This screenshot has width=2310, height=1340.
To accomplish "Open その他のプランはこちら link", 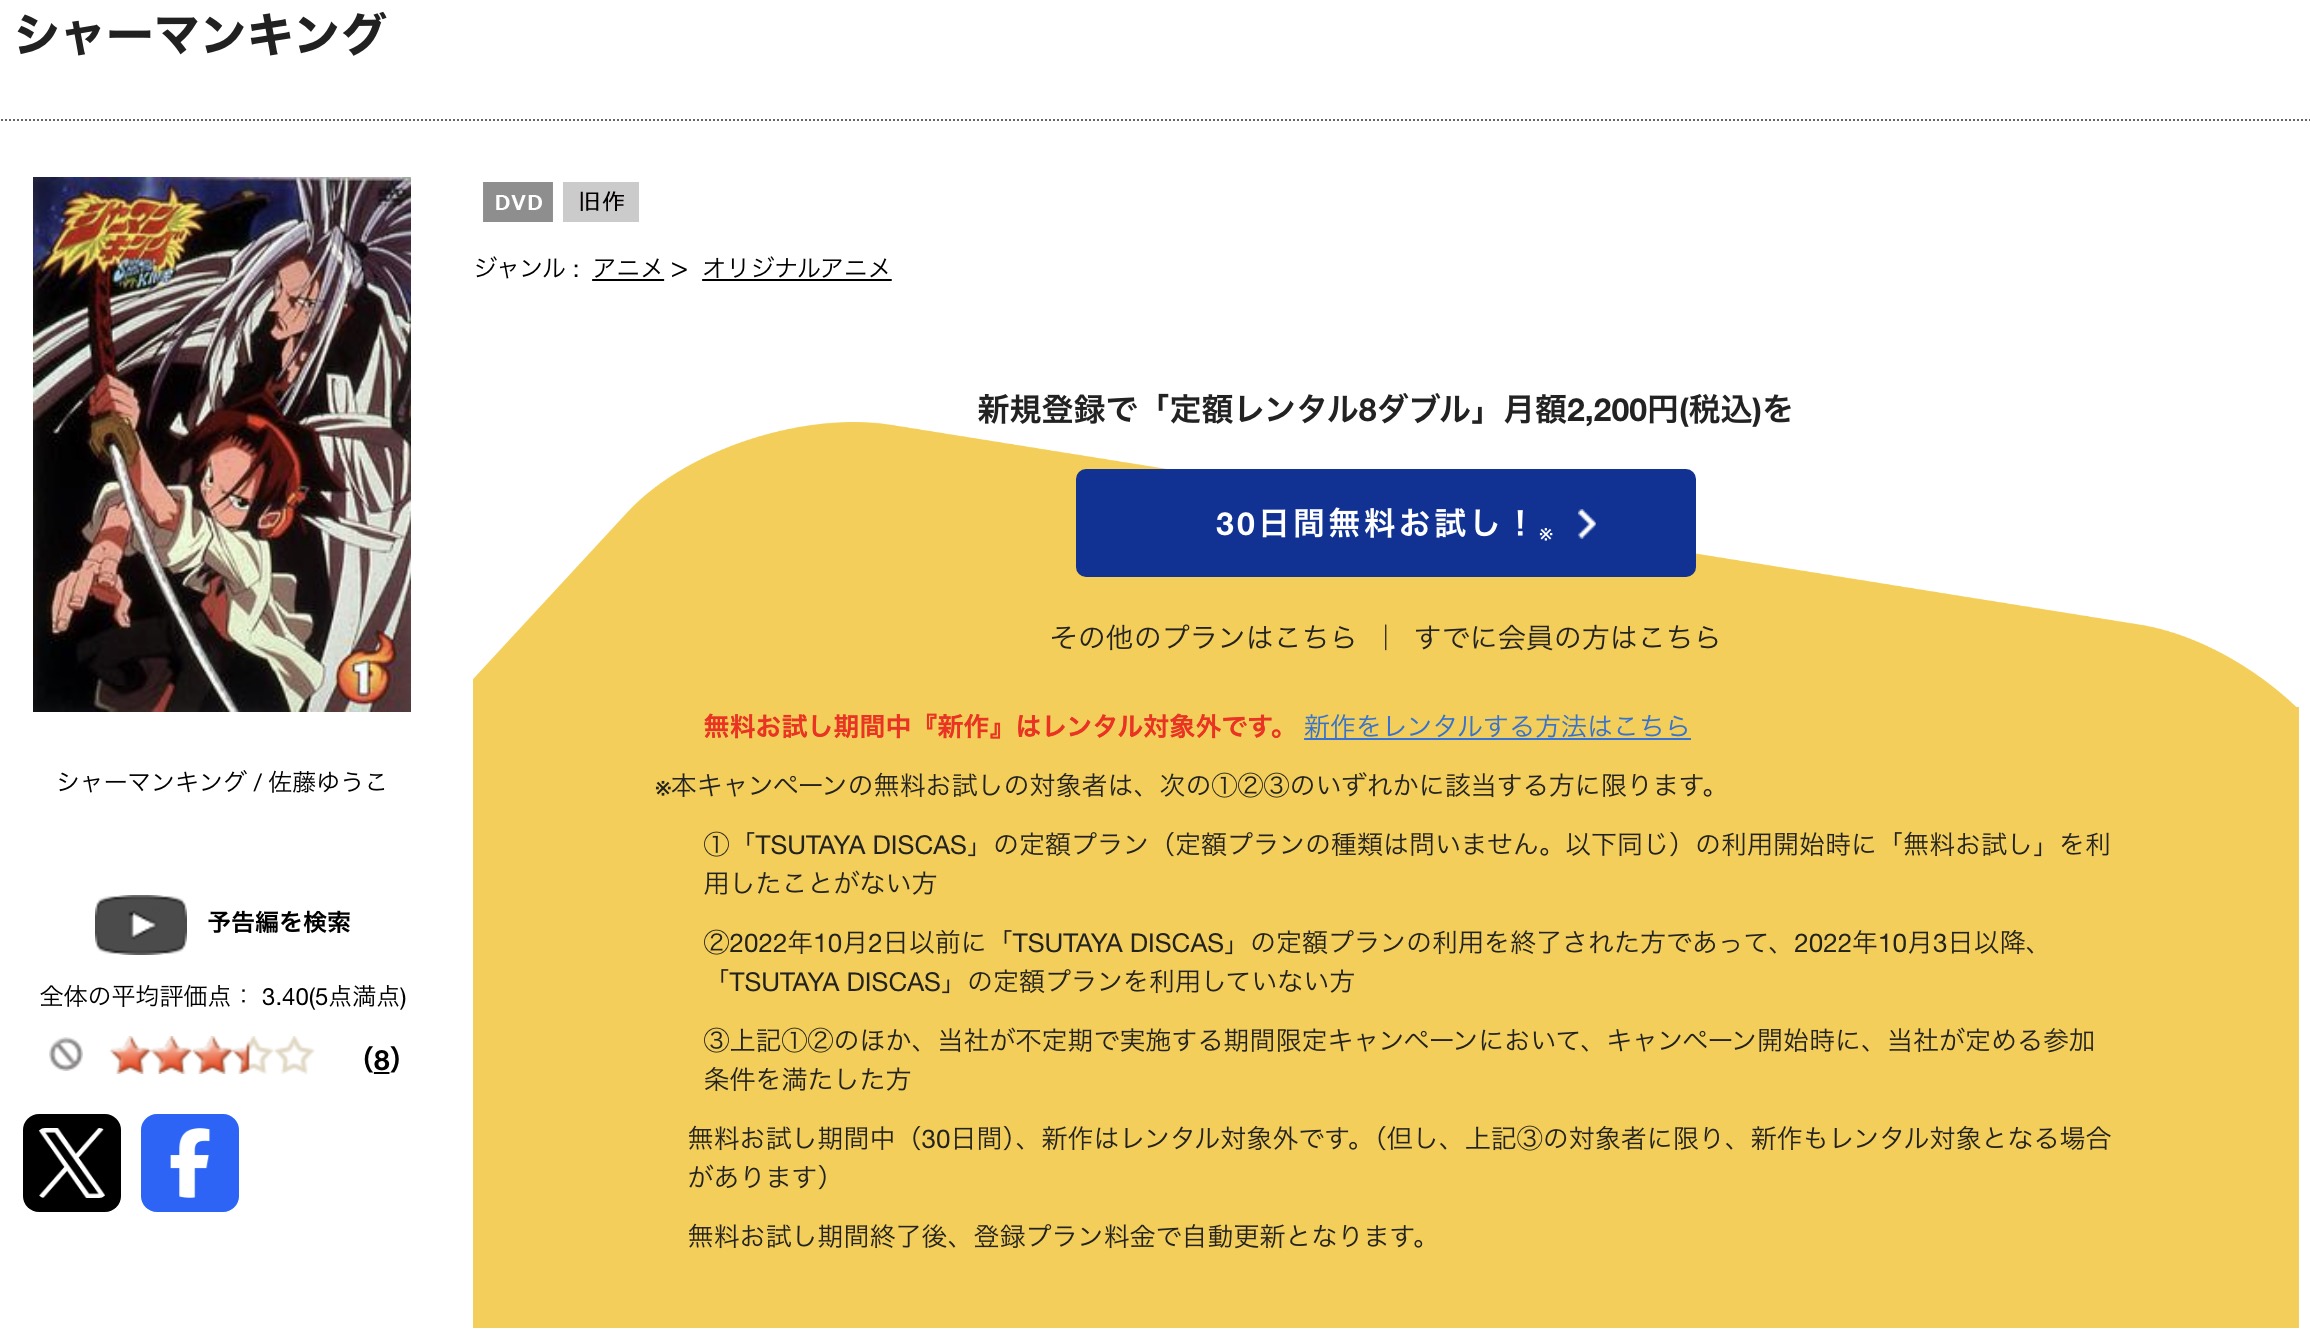I will click(1203, 637).
